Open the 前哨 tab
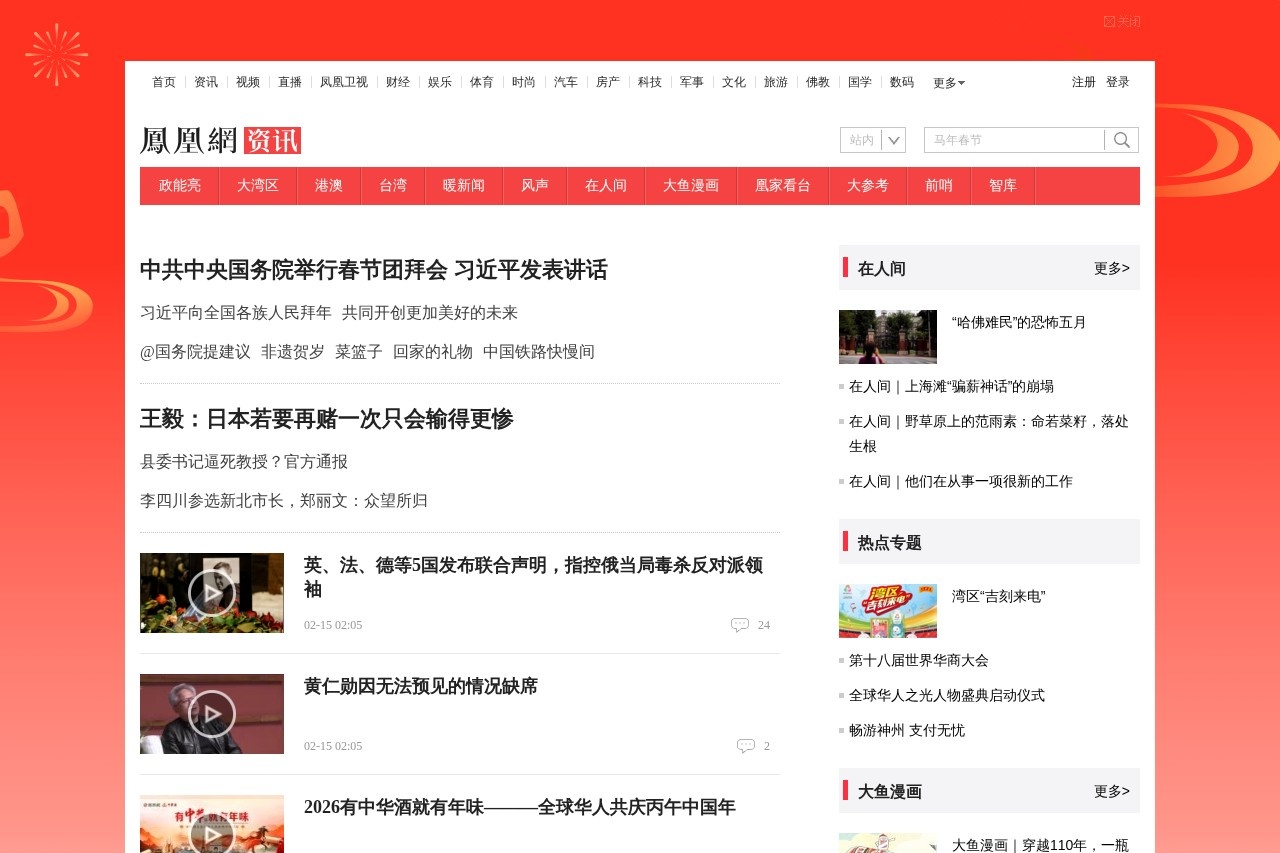The height and width of the screenshot is (853, 1280). click(939, 186)
